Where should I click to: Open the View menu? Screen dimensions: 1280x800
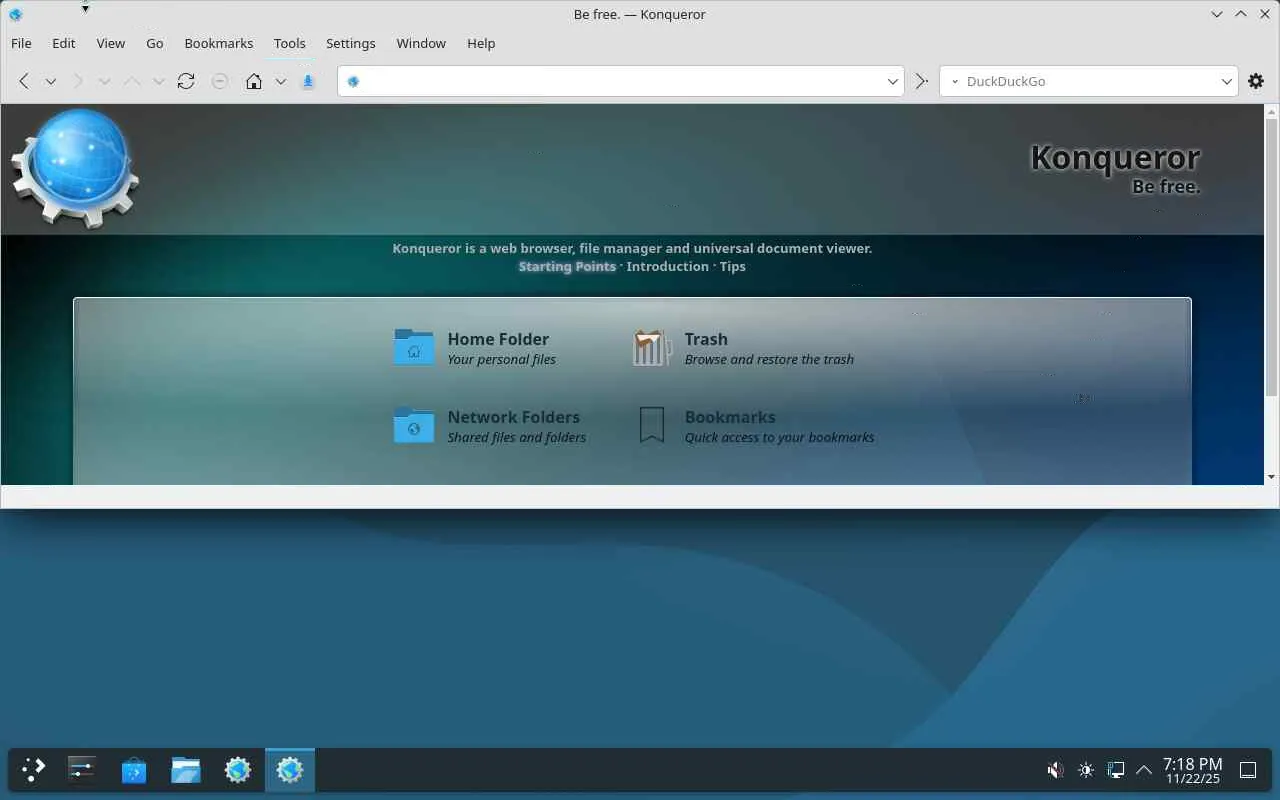(111, 43)
